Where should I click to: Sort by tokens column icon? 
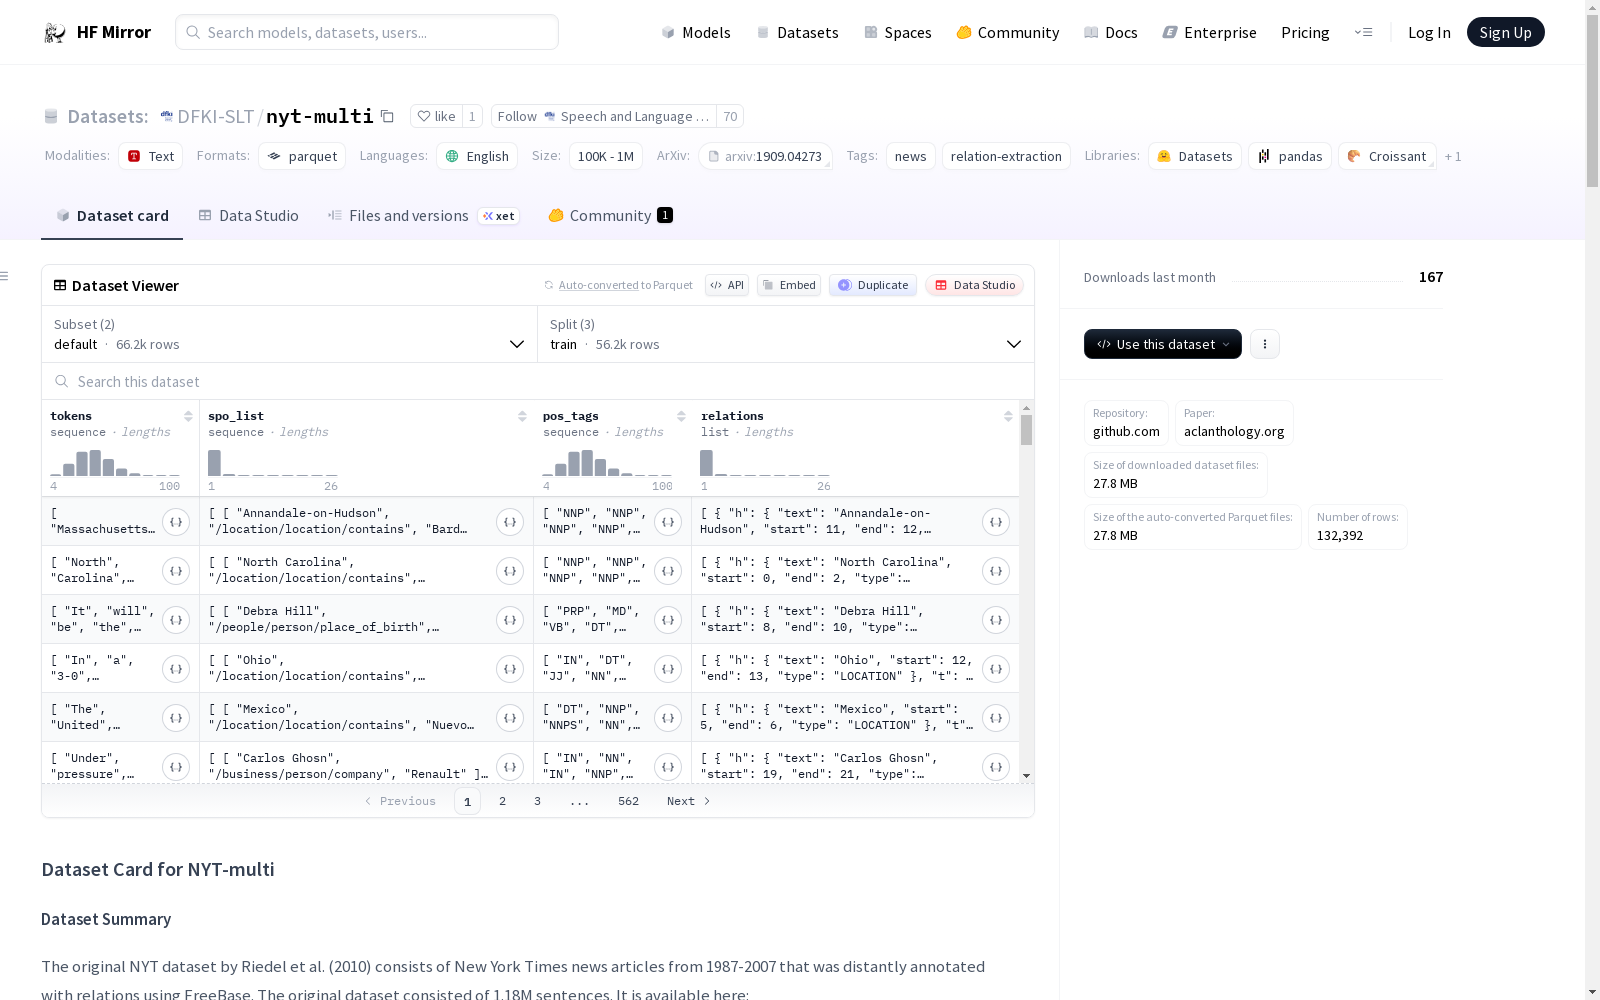[x=188, y=416]
